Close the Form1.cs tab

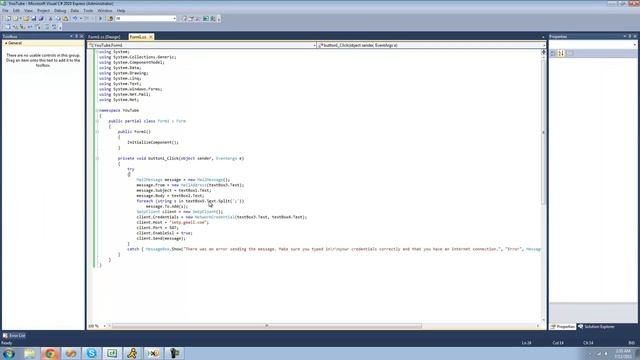[151, 37]
